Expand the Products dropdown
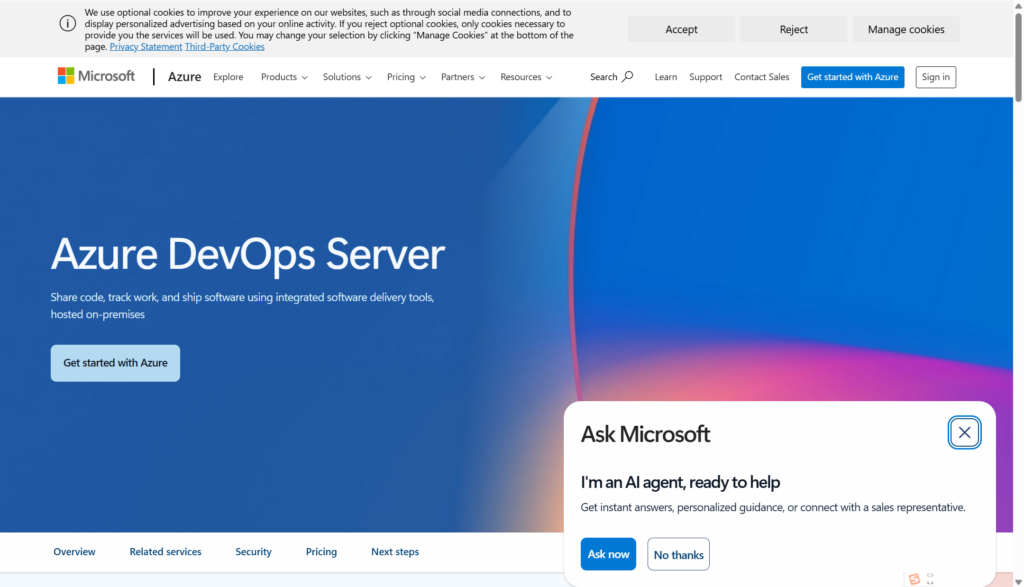Image resolution: width=1024 pixels, height=587 pixels. coord(284,77)
